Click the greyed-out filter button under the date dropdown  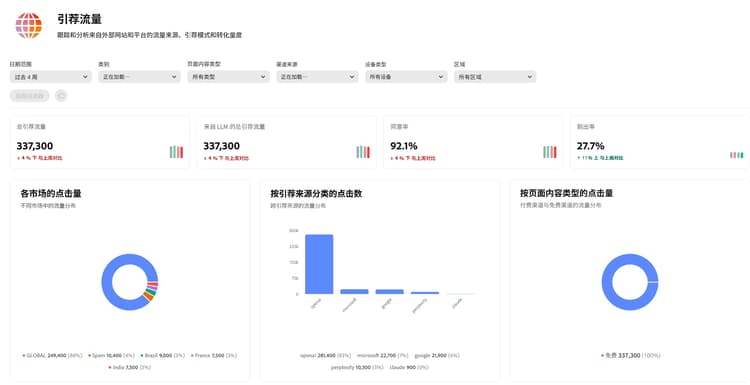pyautogui.click(x=30, y=96)
